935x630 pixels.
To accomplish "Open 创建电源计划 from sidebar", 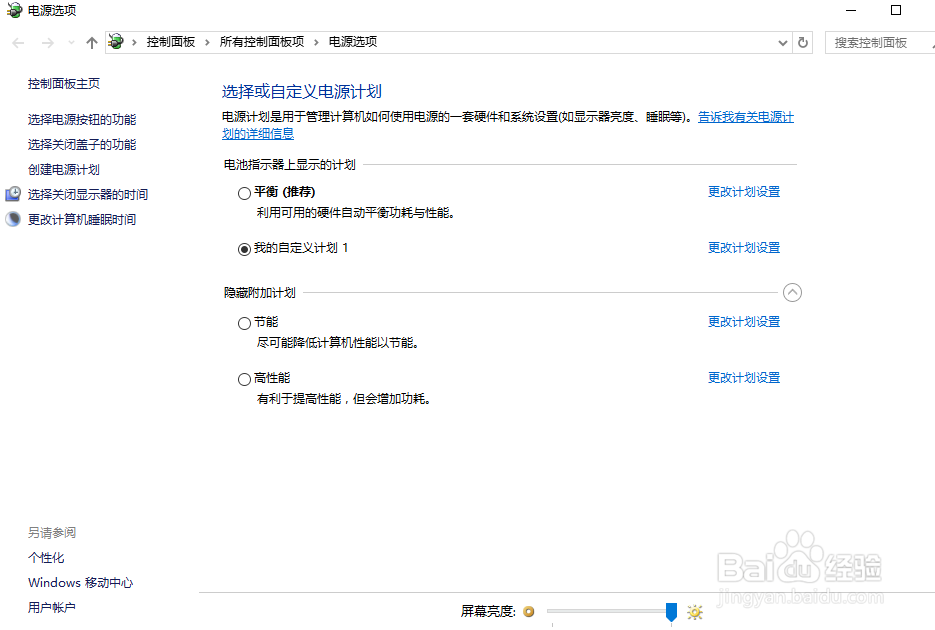I will 61,169.
